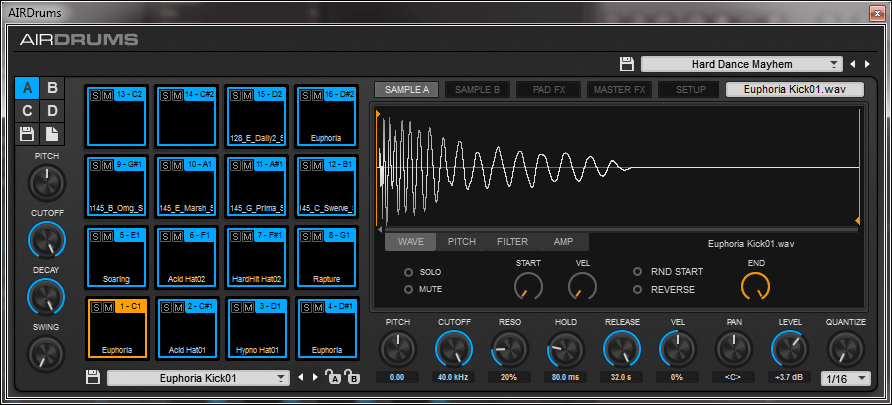Go to the next kit preset with the right arrow
The width and height of the screenshot is (892, 405).
[867, 64]
